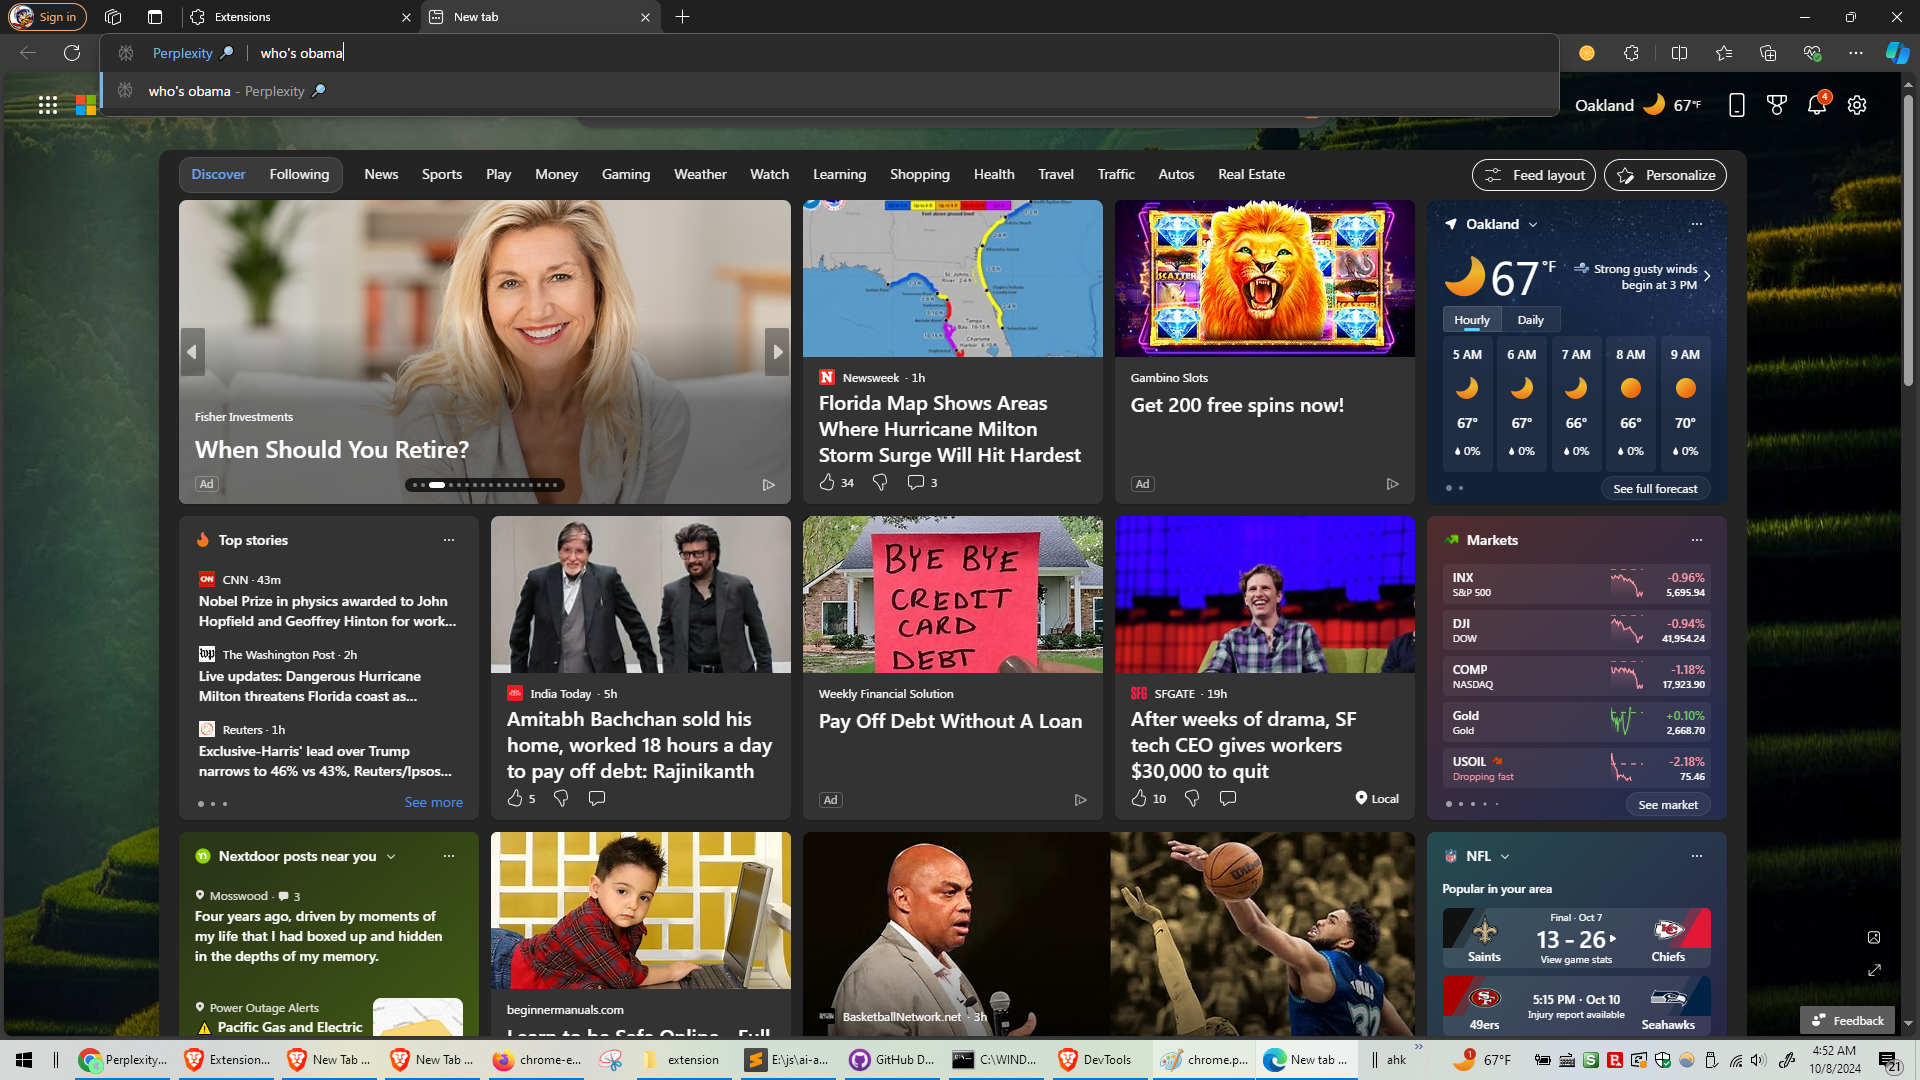Open the page settings gear icon
Viewport: 1920px width, 1080px height.
(x=1857, y=105)
